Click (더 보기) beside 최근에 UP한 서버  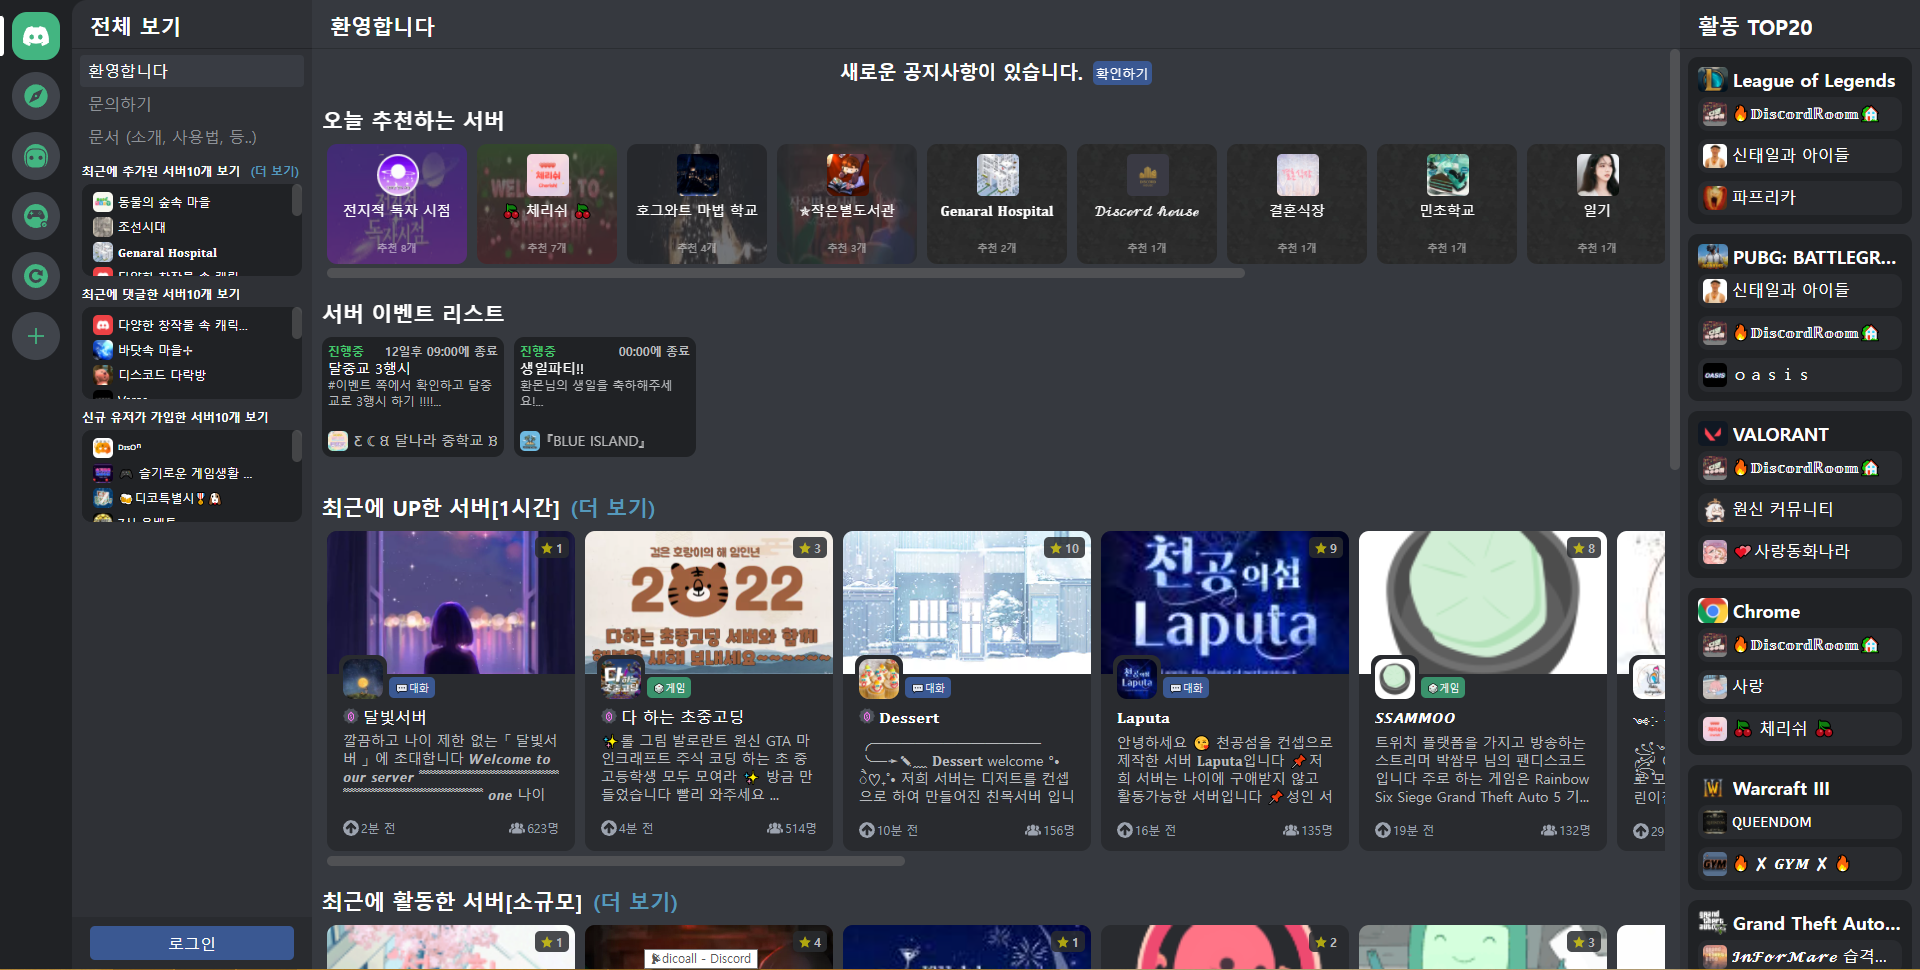click(612, 508)
